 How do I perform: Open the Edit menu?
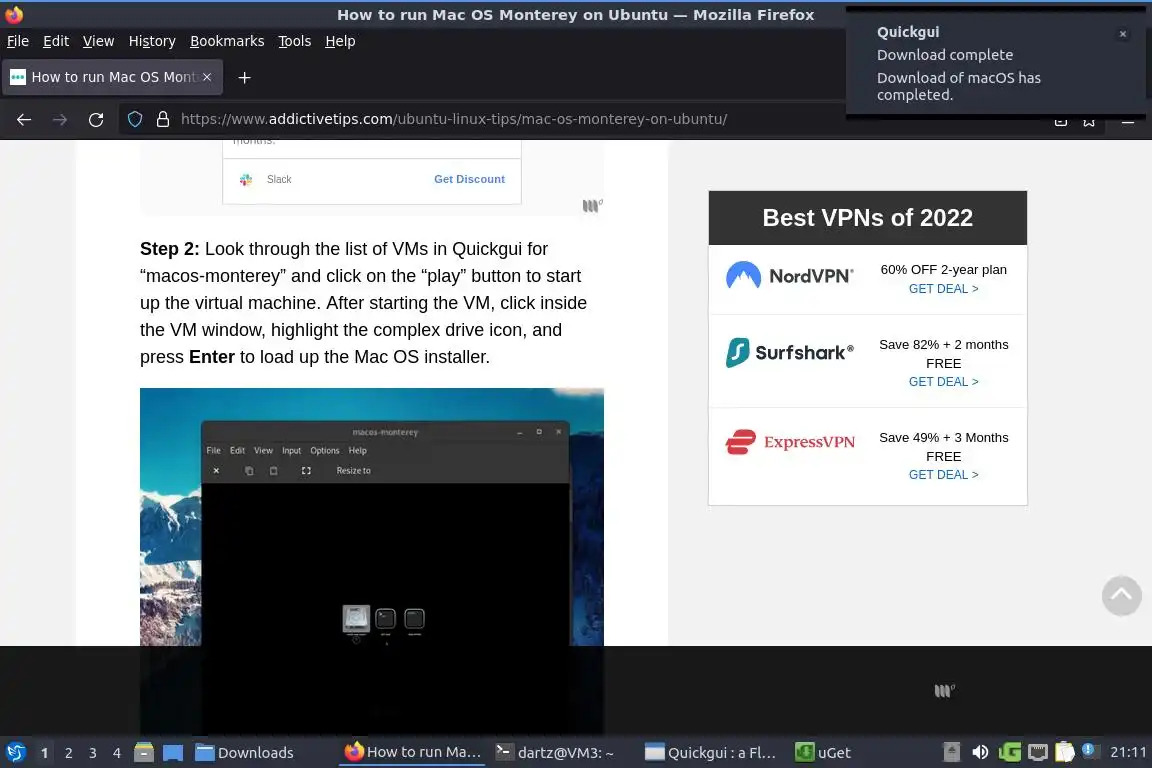pos(56,41)
